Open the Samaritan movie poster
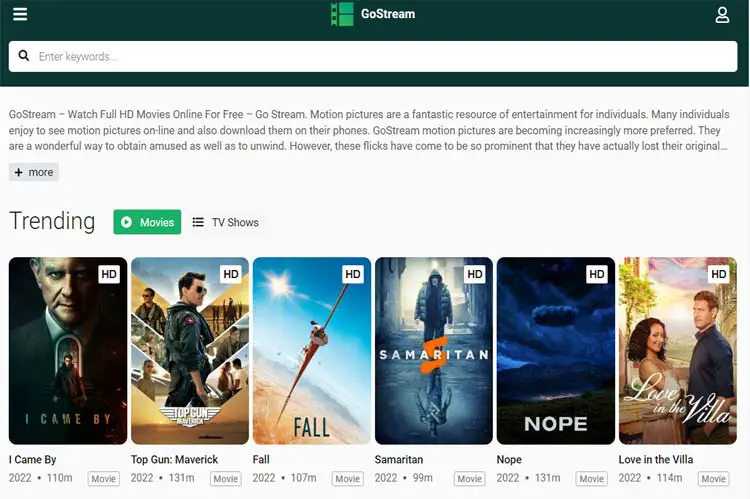This screenshot has height=499, width=750. tap(434, 351)
